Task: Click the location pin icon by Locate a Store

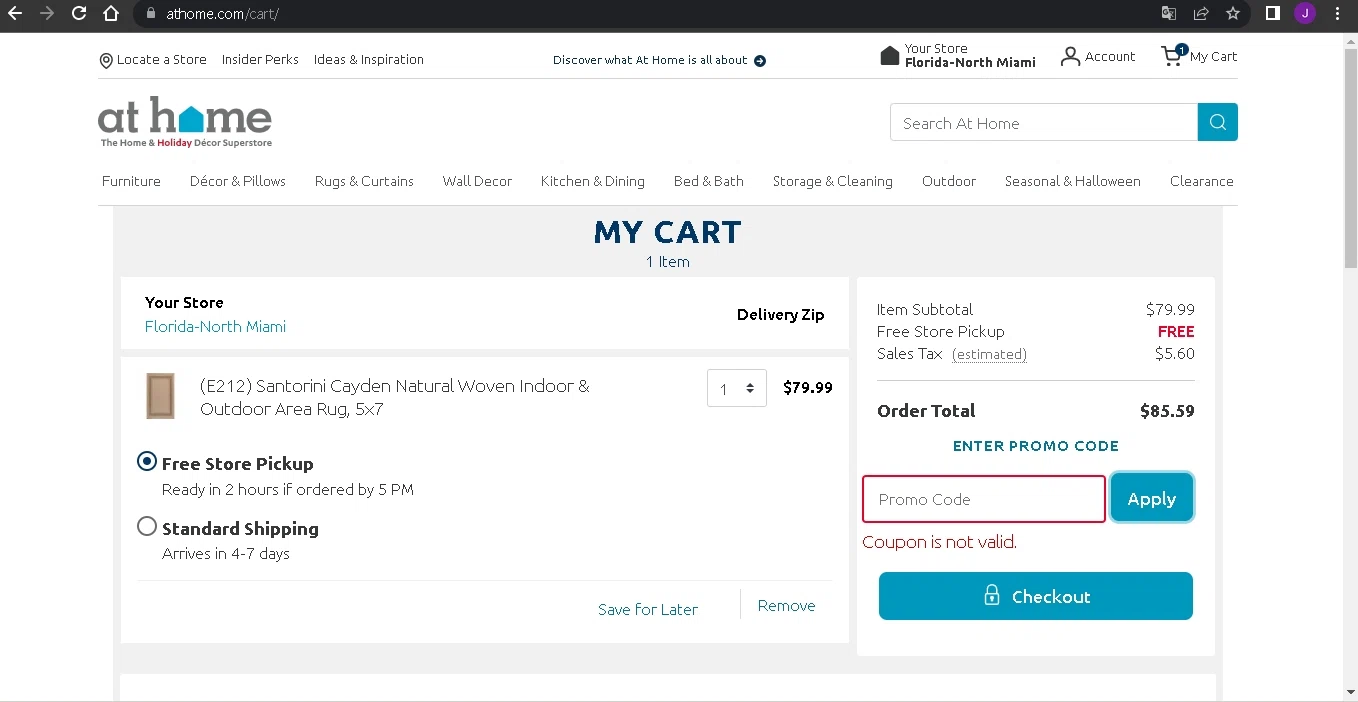Action: 106,60
